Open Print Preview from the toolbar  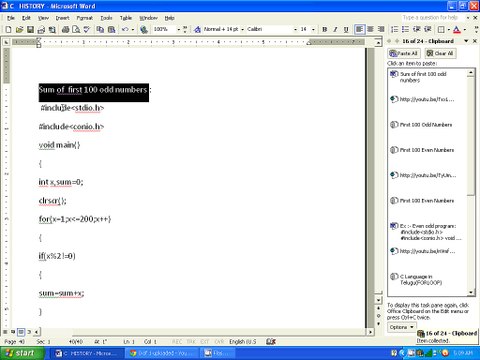[x=76, y=29]
